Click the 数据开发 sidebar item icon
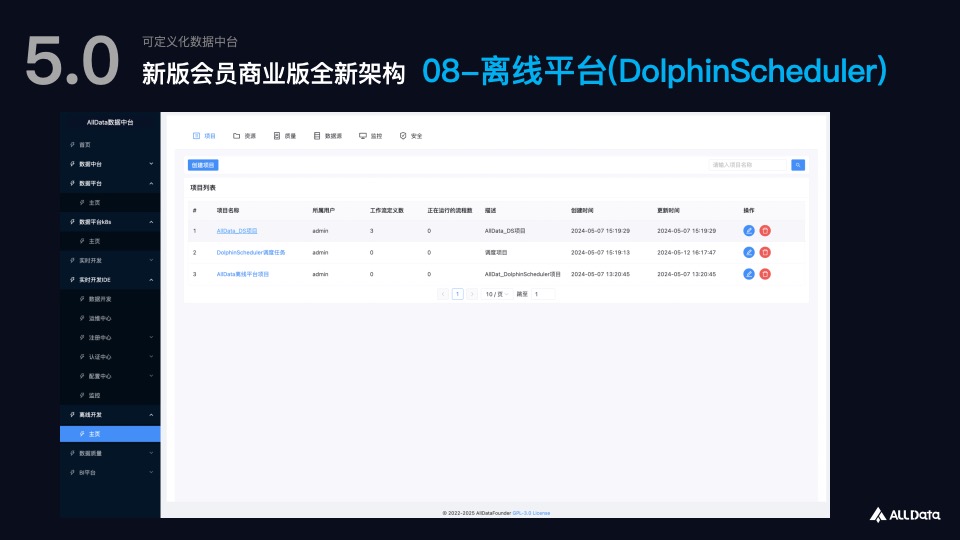 [82, 299]
